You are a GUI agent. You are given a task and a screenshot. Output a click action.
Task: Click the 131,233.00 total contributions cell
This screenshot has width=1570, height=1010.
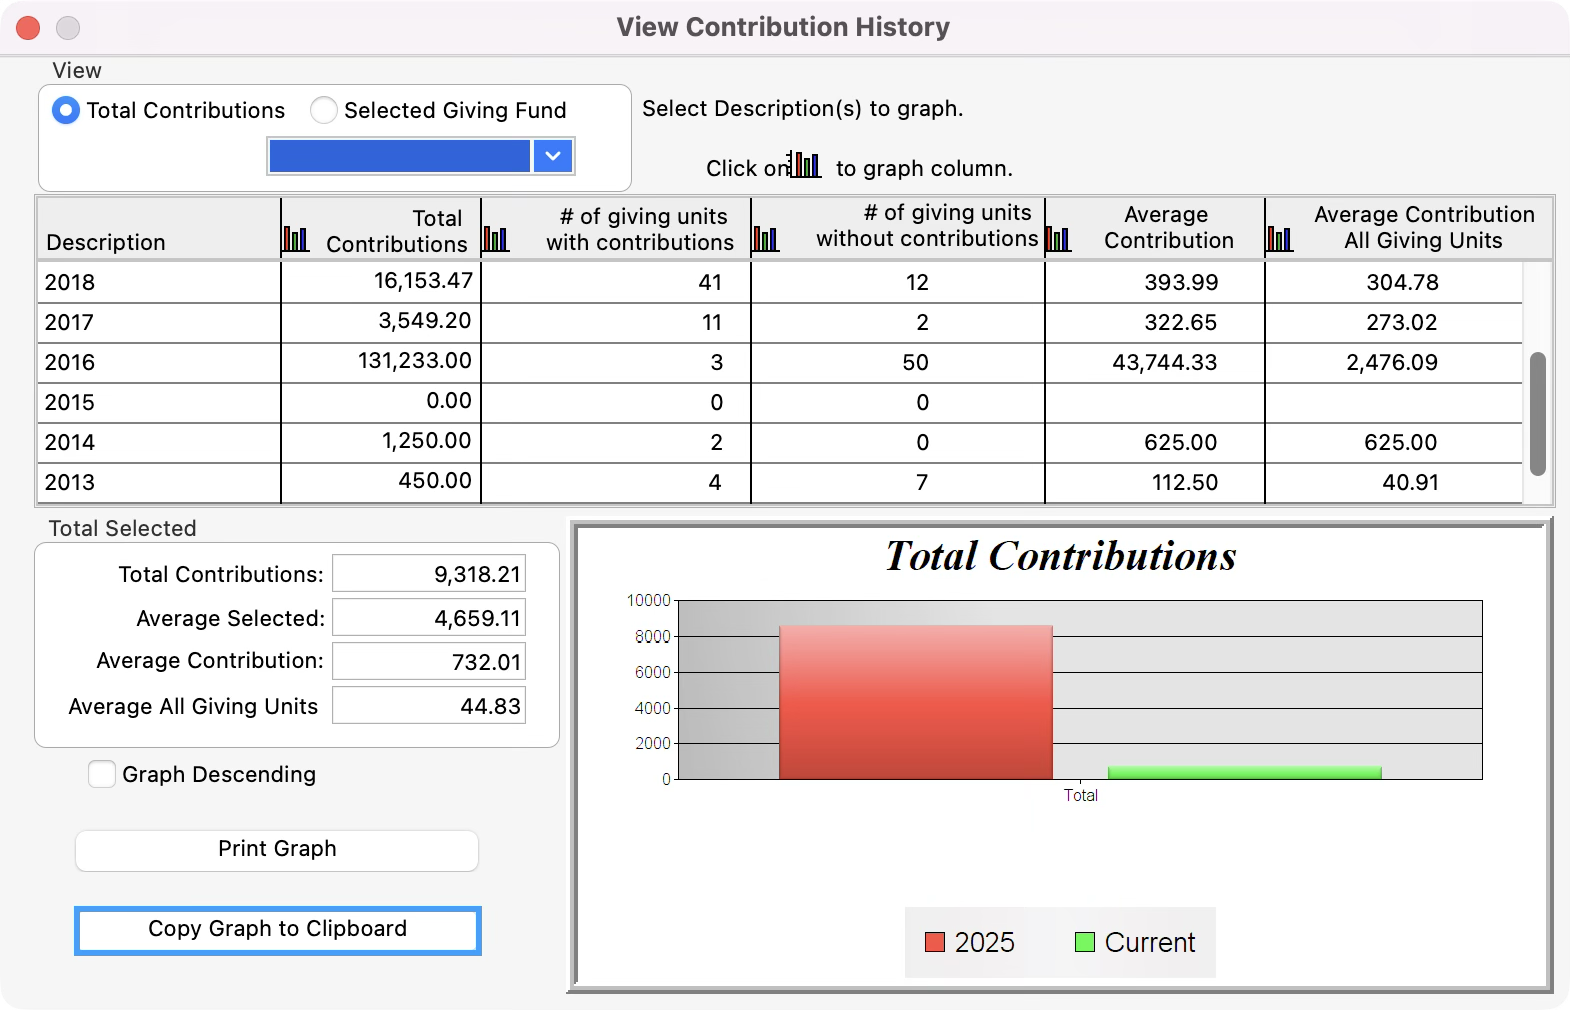pyautogui.click(x=381, y=362)
